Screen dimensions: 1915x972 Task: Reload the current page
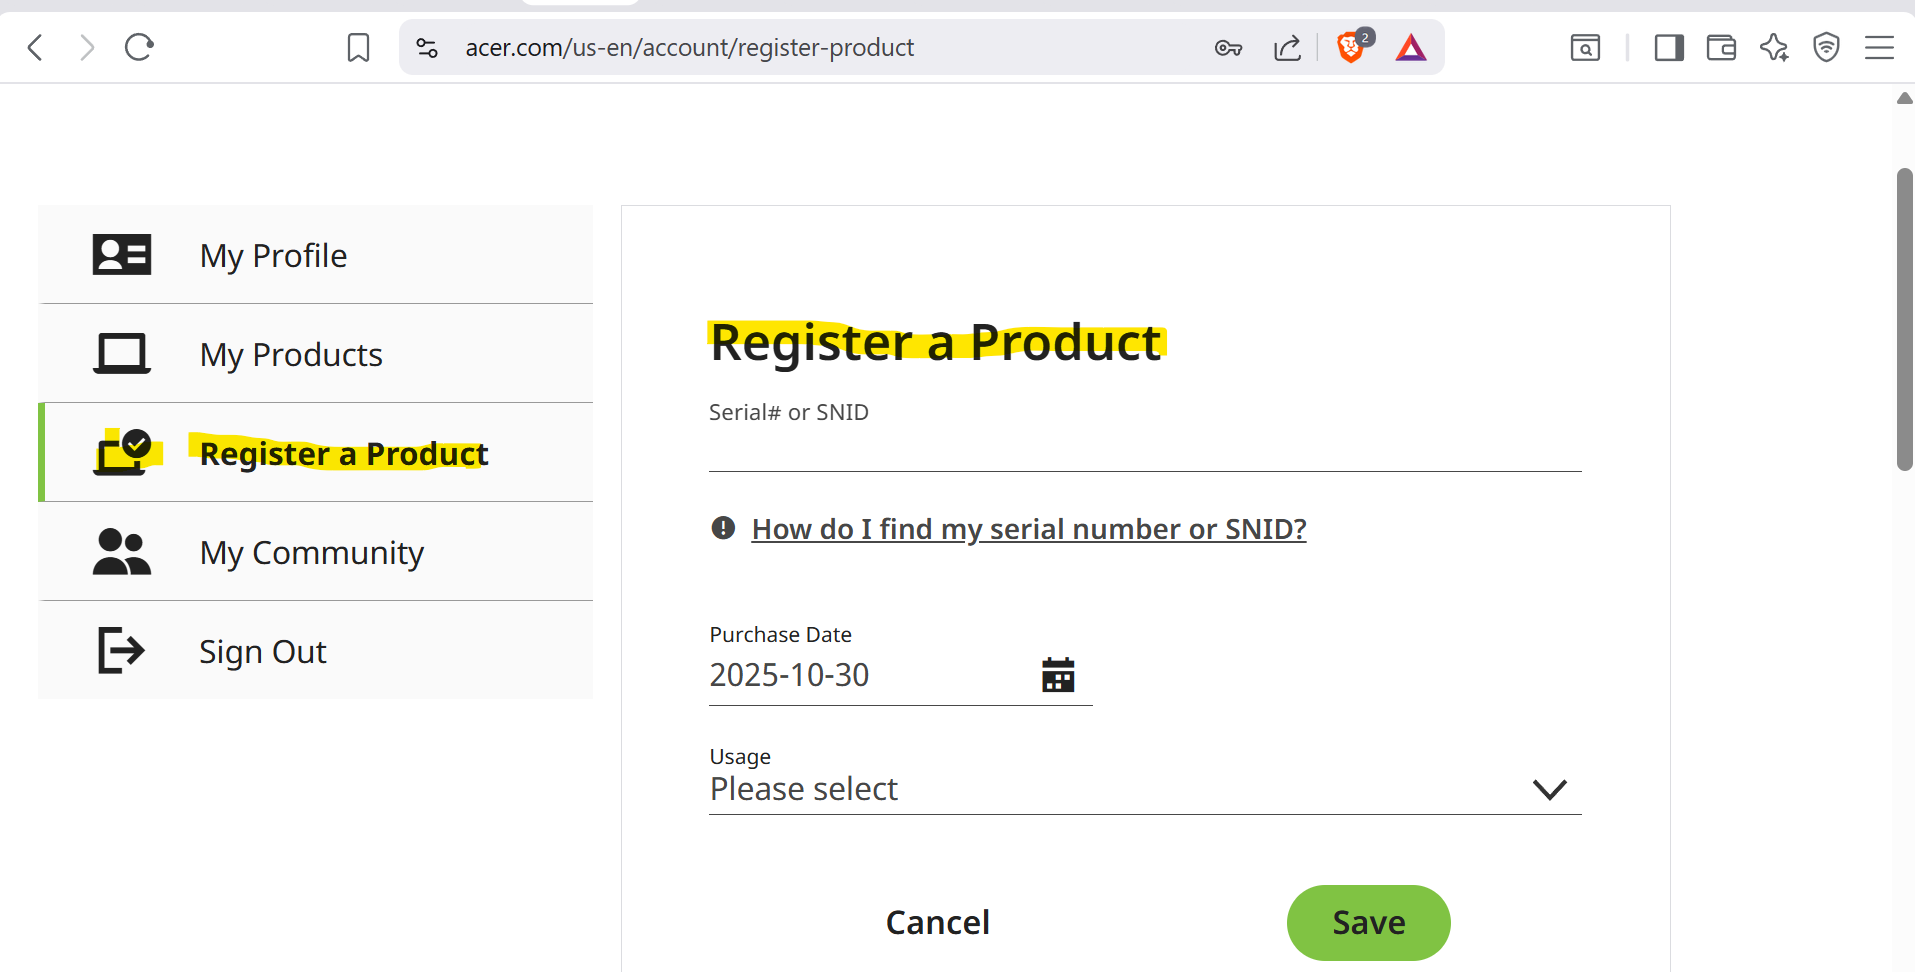(x=139, y=47)
